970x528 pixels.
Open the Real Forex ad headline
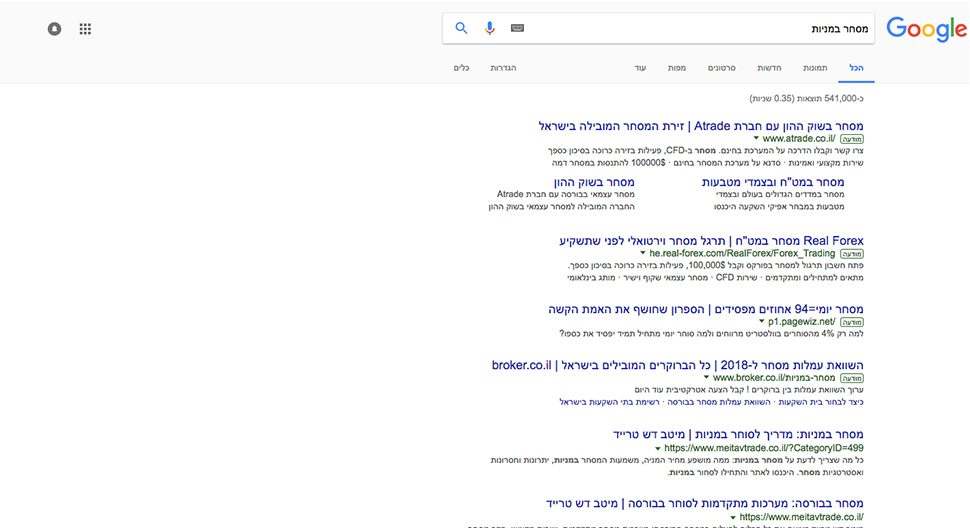[x=711, y=241]
